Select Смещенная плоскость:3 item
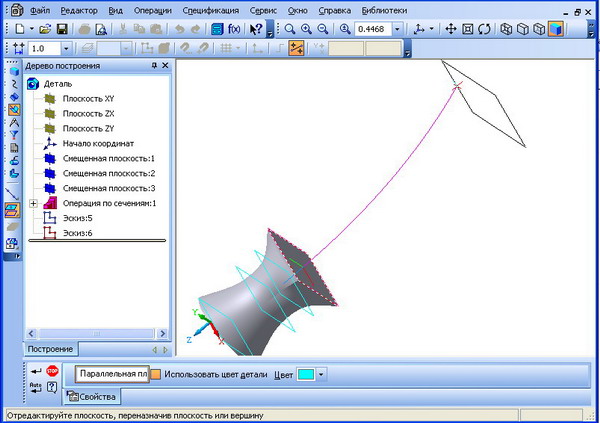The height and width of the screenshot is (423, 600). click(109, 188)
